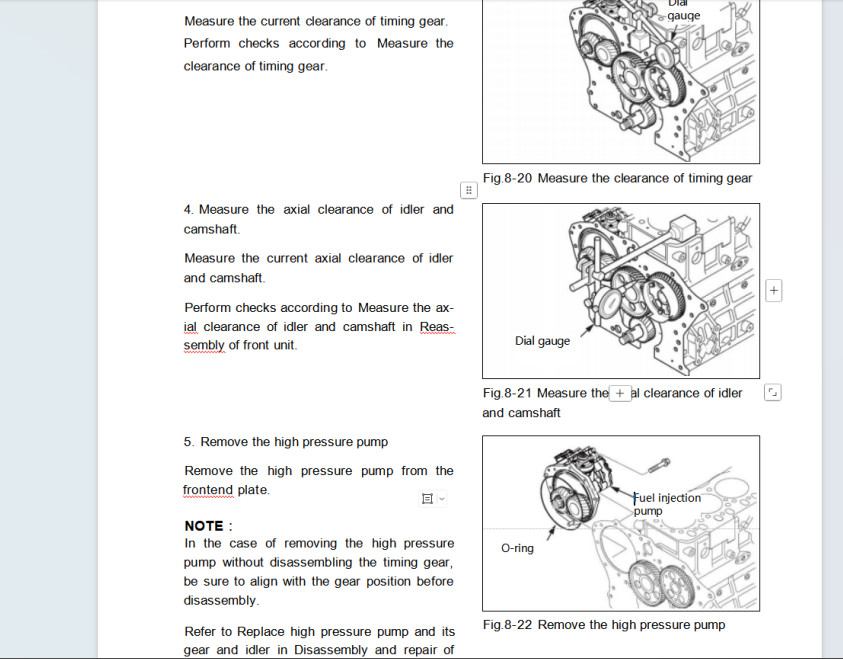
Task: Click line 'be sure to align with the gear position before'
Action: click(318, 581)
